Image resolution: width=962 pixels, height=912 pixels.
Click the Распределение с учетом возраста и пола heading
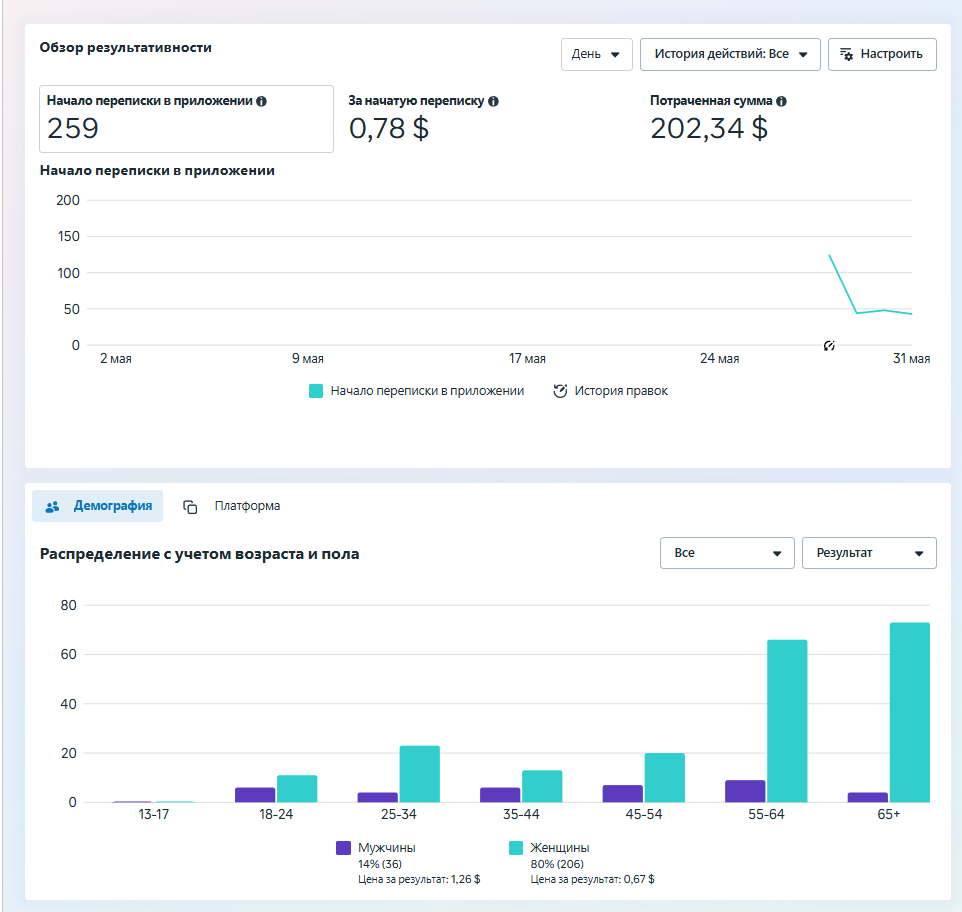tap(199, 554)
